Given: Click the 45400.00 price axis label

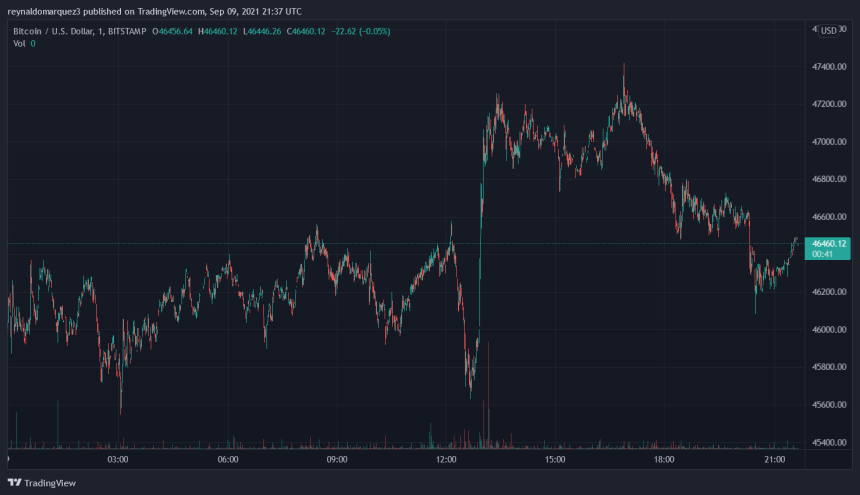Looking at the screenshot, I should click(x=830, y=442).
